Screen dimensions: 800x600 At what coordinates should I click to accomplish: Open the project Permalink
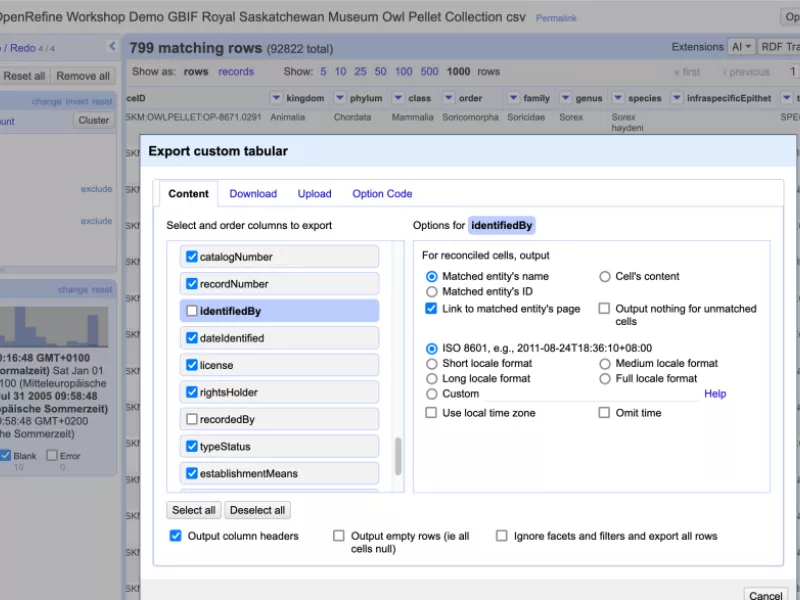click(556, 17)
